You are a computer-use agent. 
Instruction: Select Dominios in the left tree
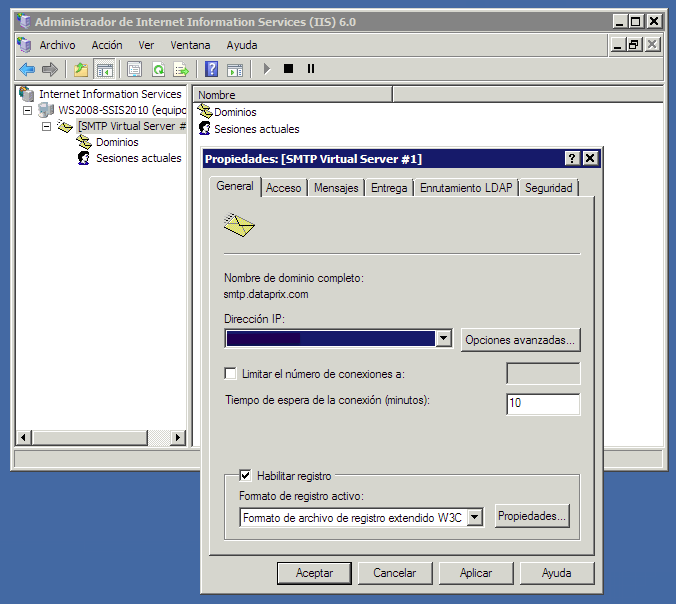click(x=117, y=142)
